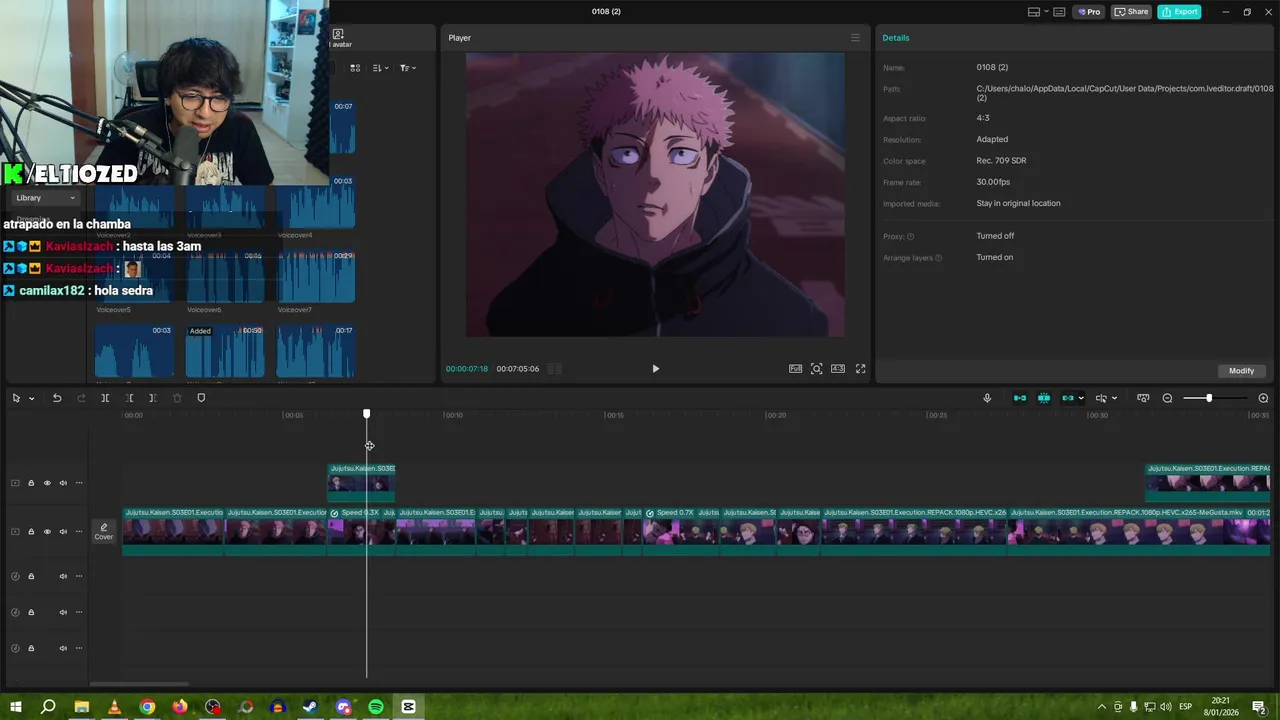1280x720 pixels.
Task: Show the Proxy help tooltip icon
Action: coord(910,237)
